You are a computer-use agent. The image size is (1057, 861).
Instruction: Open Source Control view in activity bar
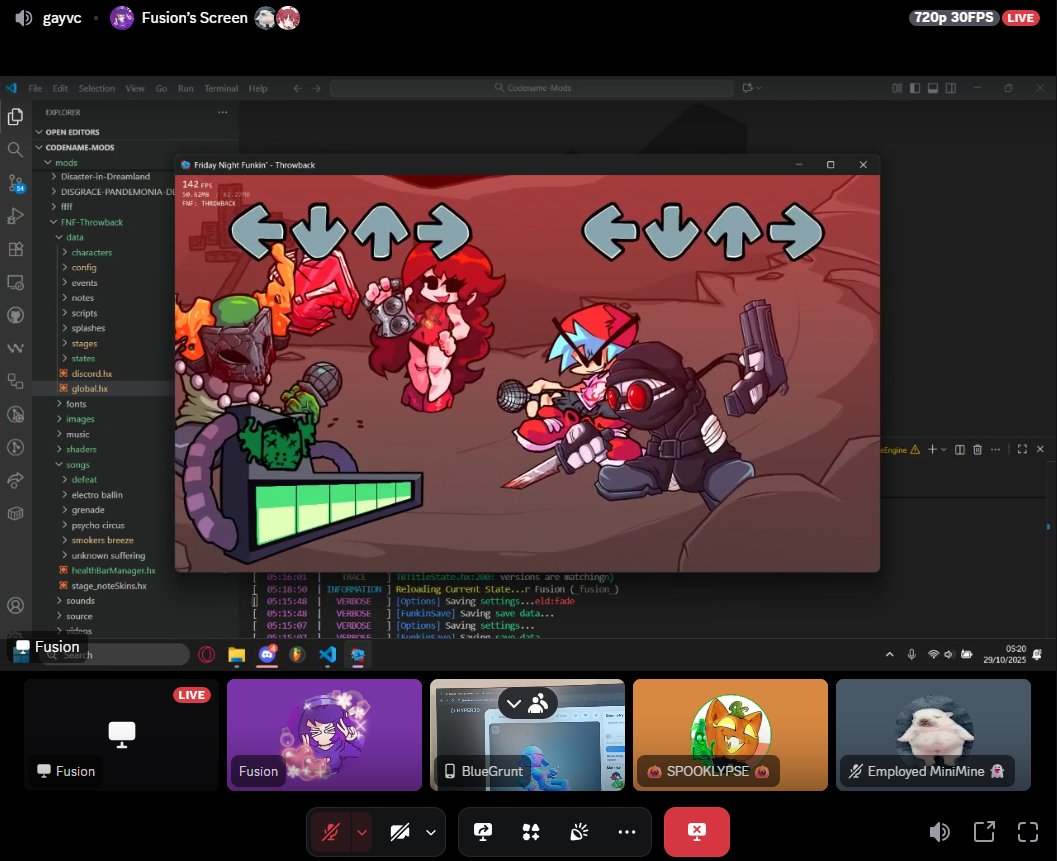[x=16, y=183]
